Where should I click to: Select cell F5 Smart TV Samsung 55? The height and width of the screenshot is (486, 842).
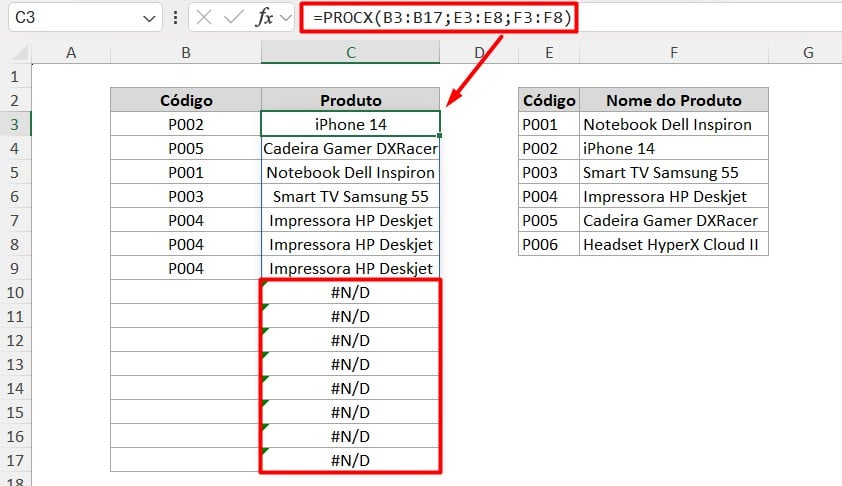(674, 172)
